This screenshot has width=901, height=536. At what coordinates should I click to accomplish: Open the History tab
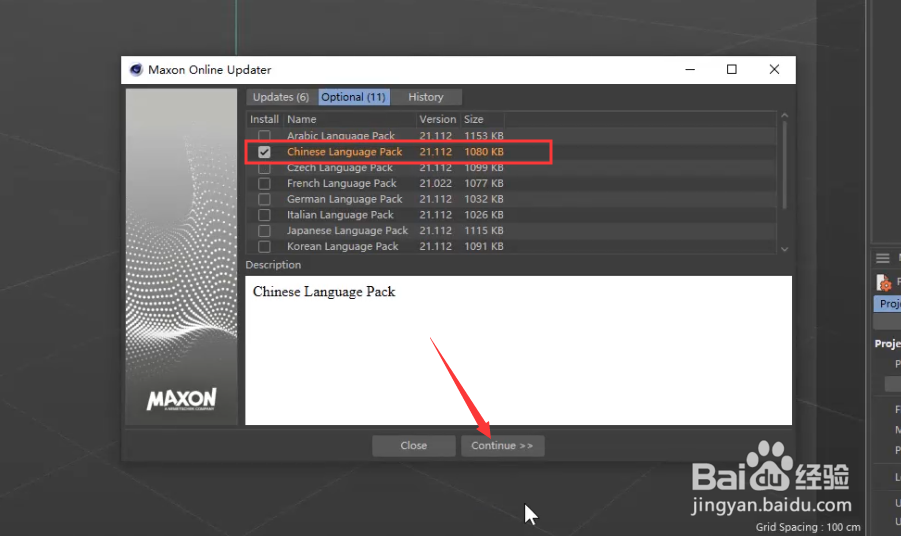[x=426, y=97]
